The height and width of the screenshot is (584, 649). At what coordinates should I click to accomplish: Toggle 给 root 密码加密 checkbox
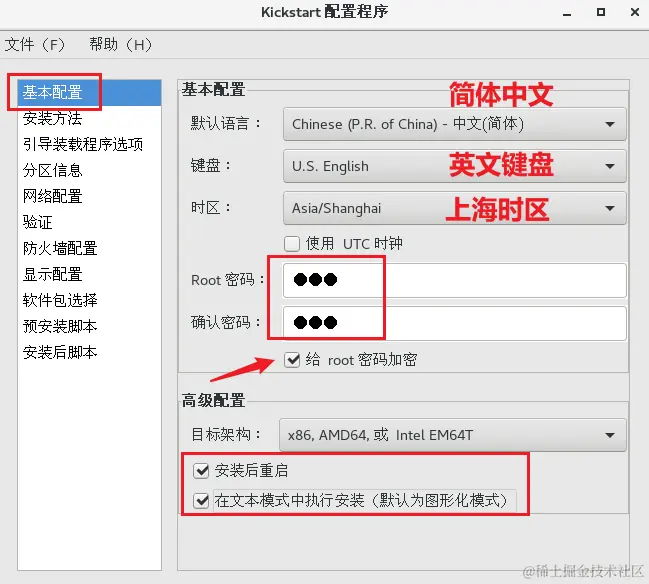292,360
